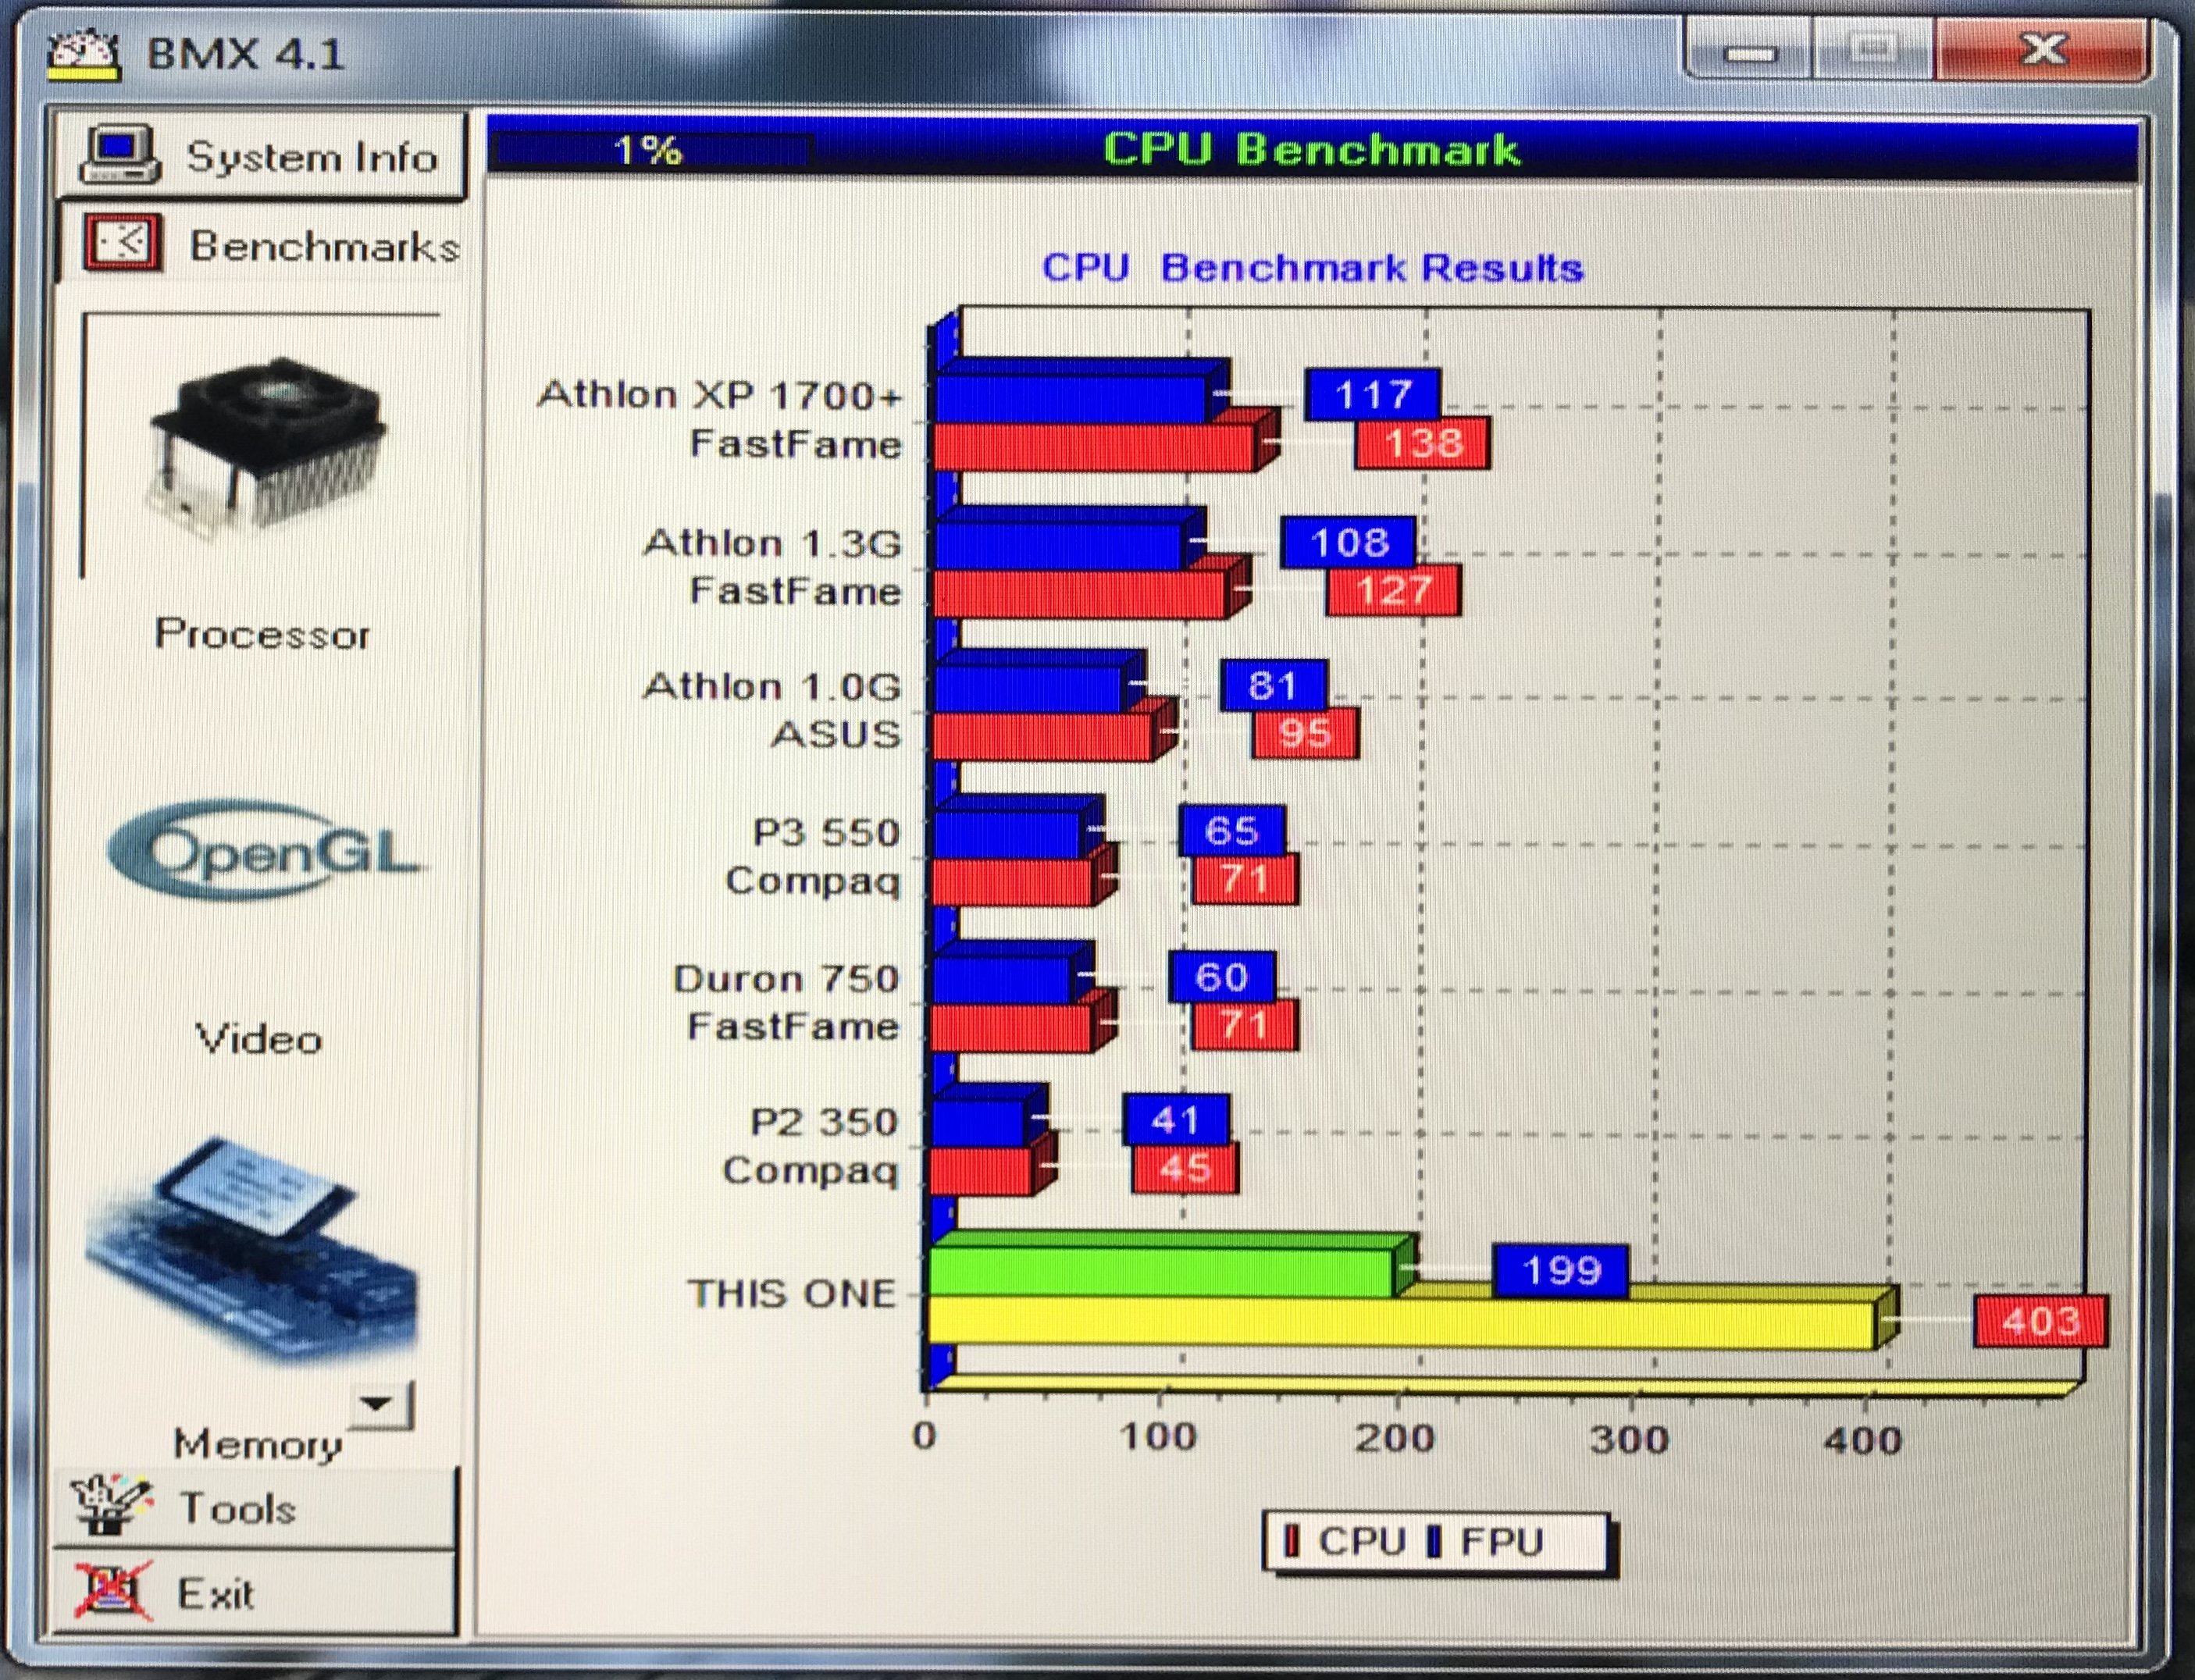Click the green THIS ONE bar
This screenshot has width=2195, height=1680.
coord(1160,1272)
